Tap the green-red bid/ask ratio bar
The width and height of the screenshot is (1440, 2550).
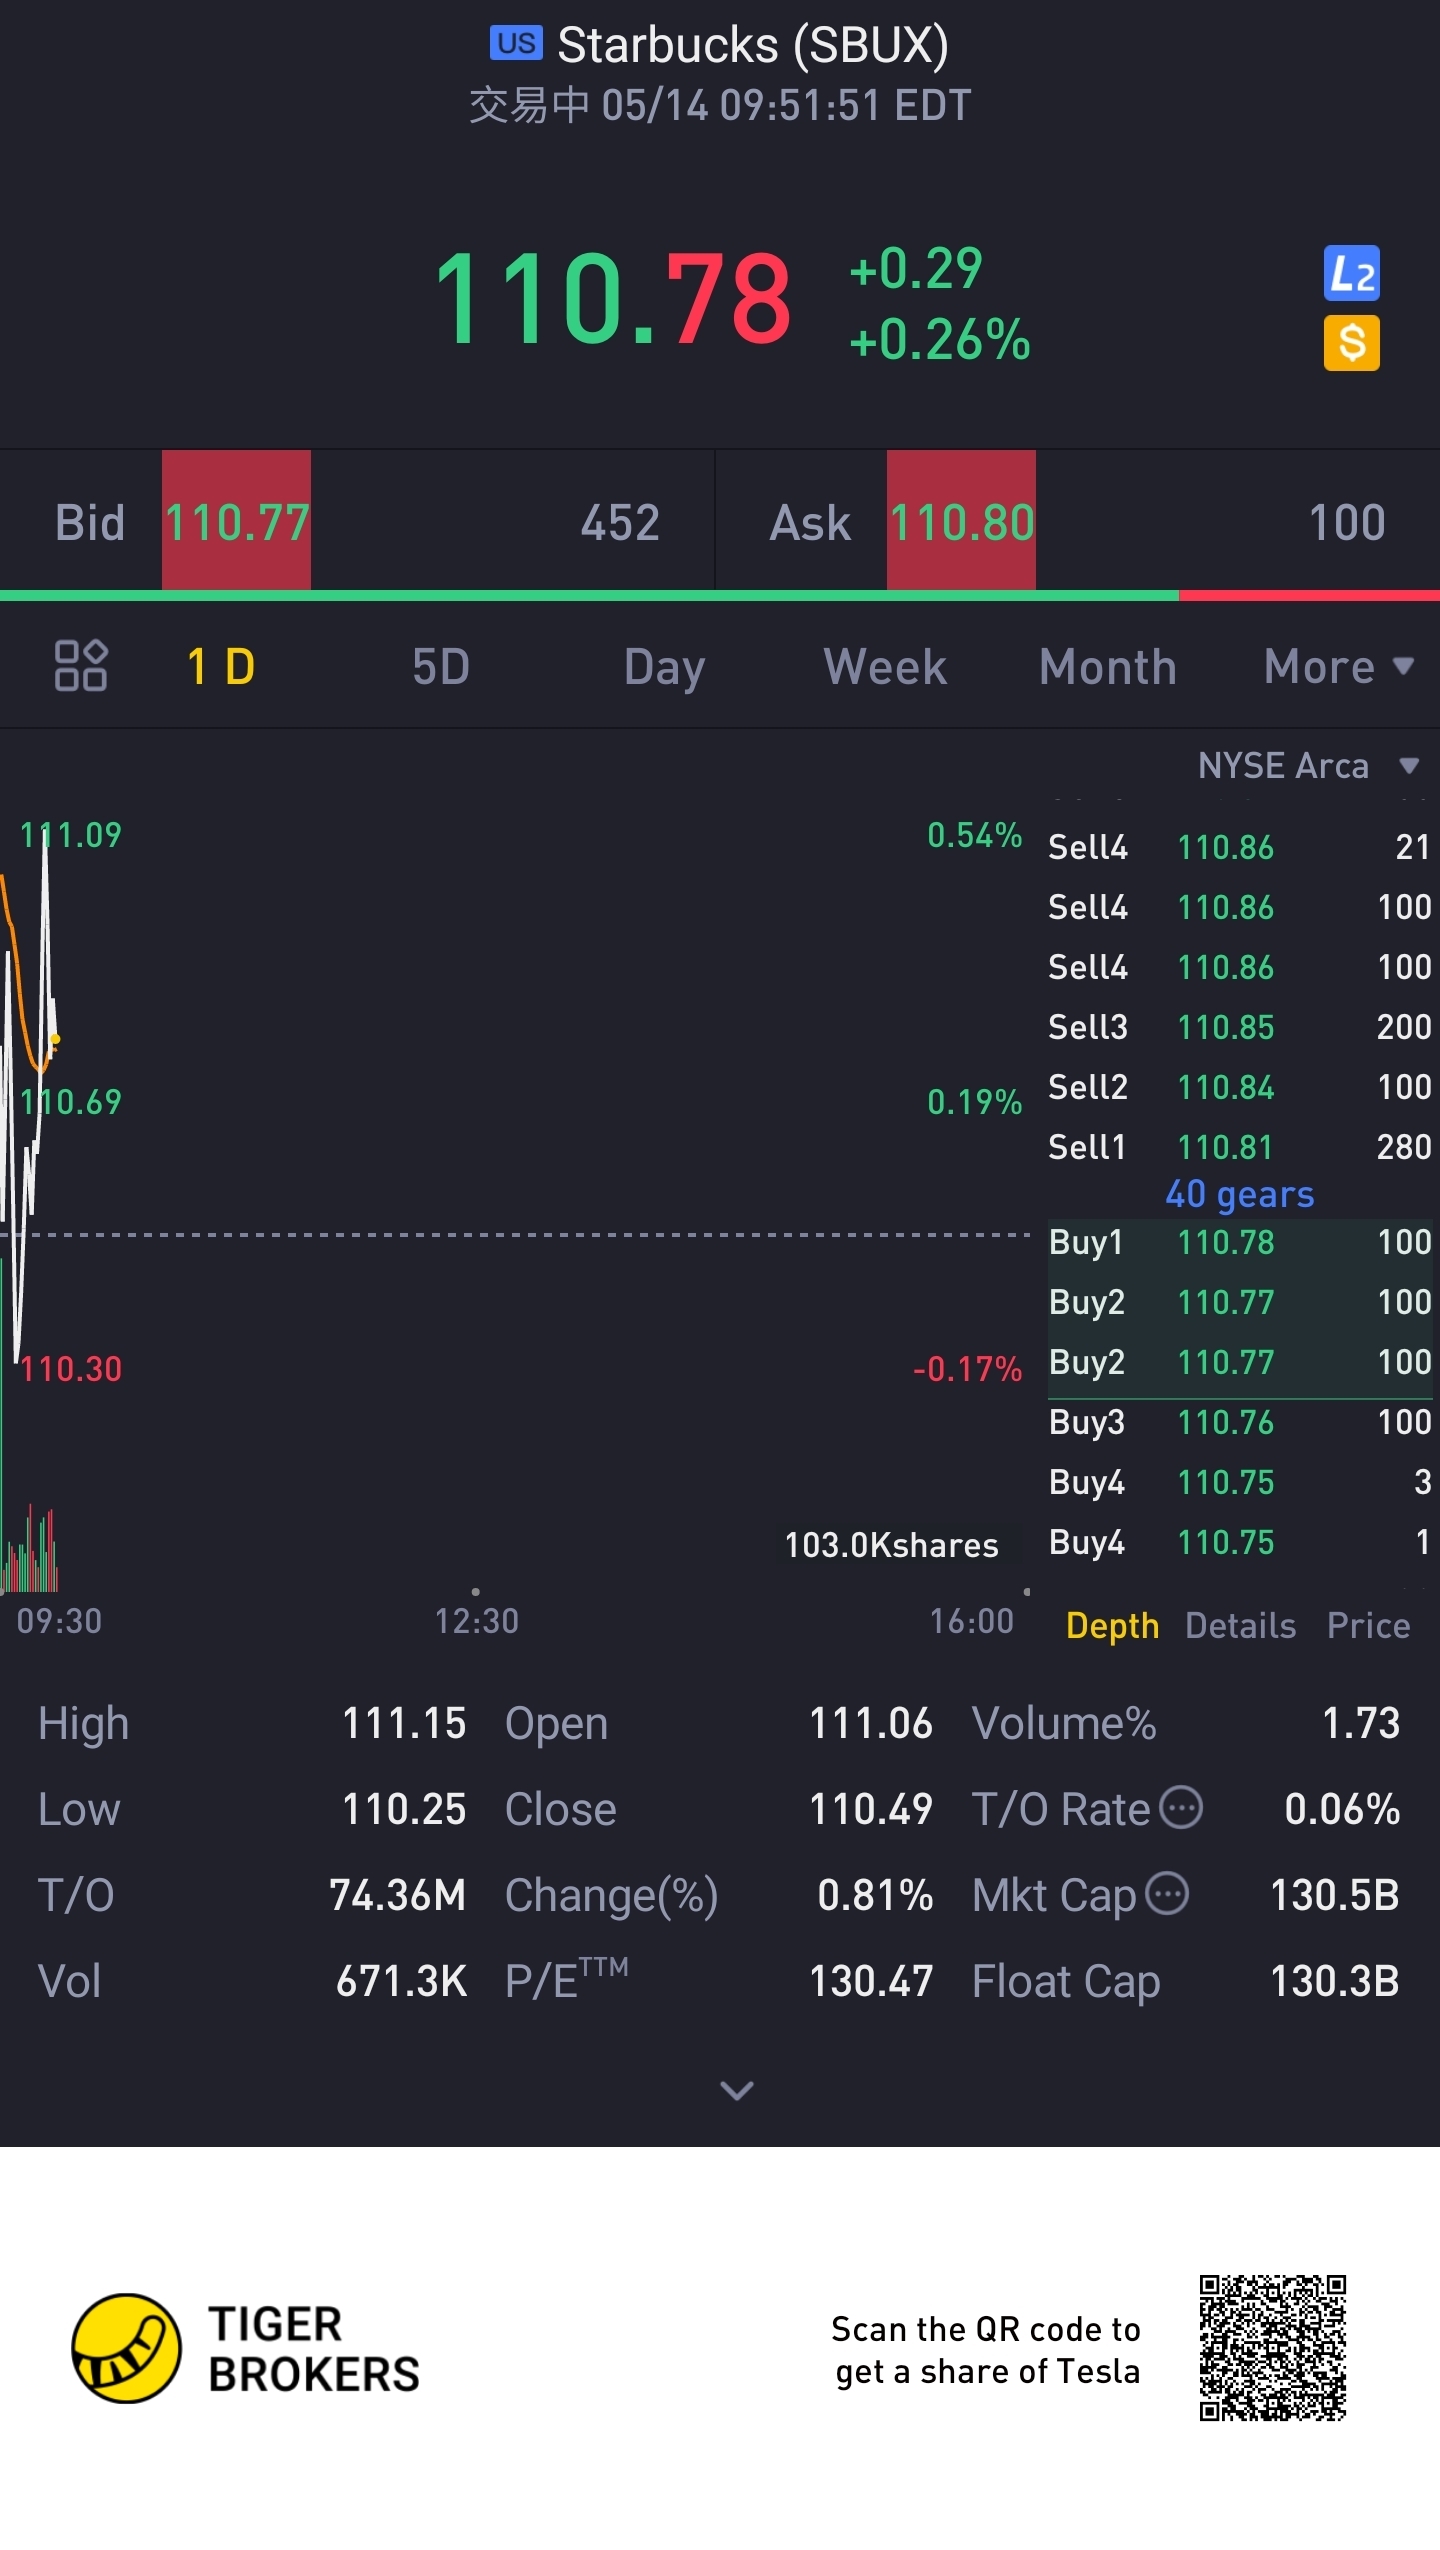pyautogui.click(x=720, y=596)
